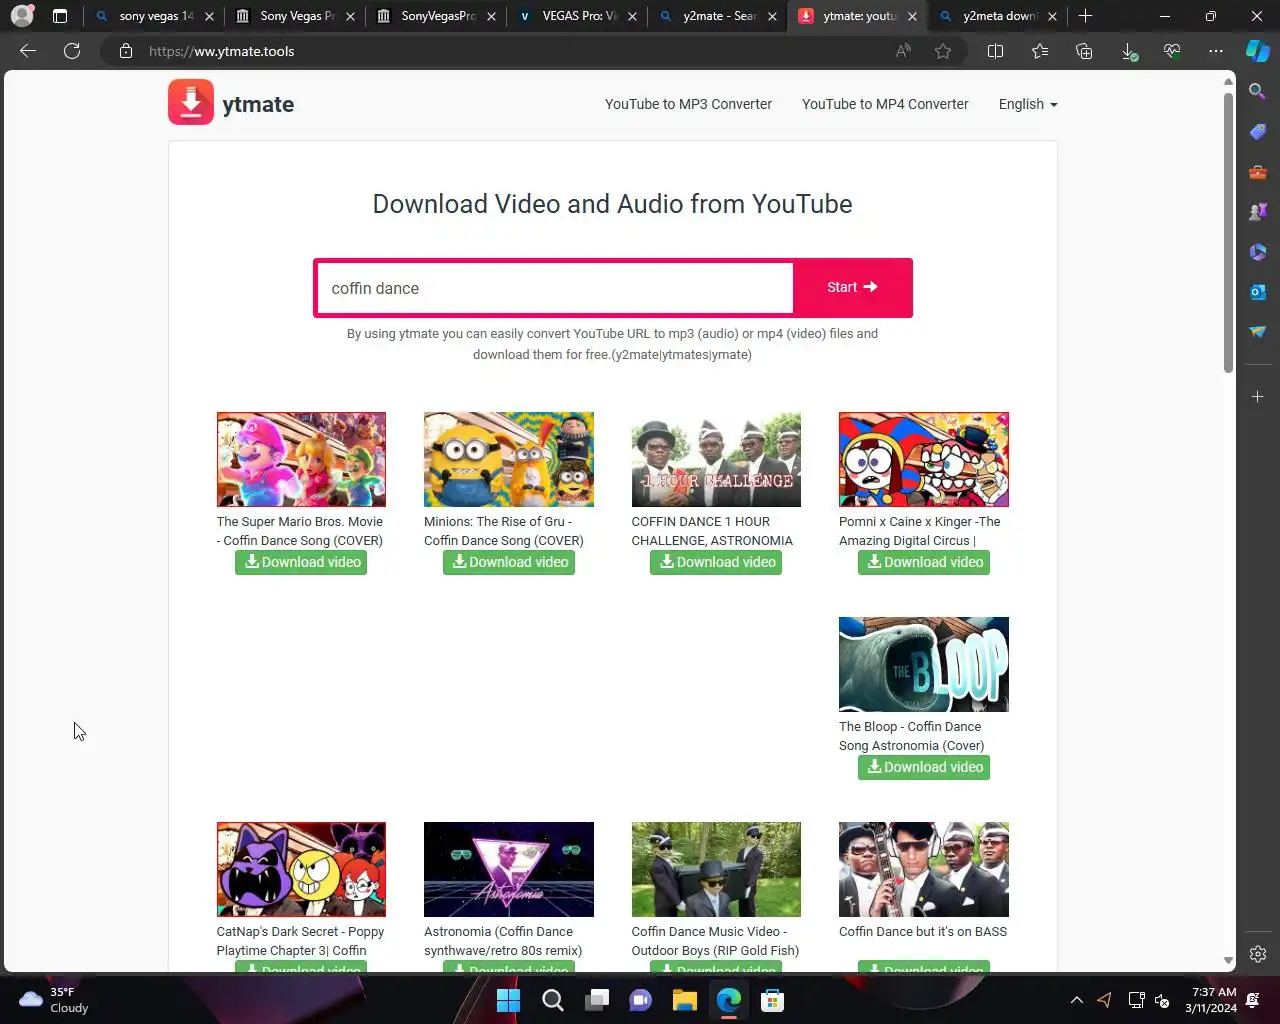
Task: Download video for Super Mario Bros. Movie
Action: [301, 562]
